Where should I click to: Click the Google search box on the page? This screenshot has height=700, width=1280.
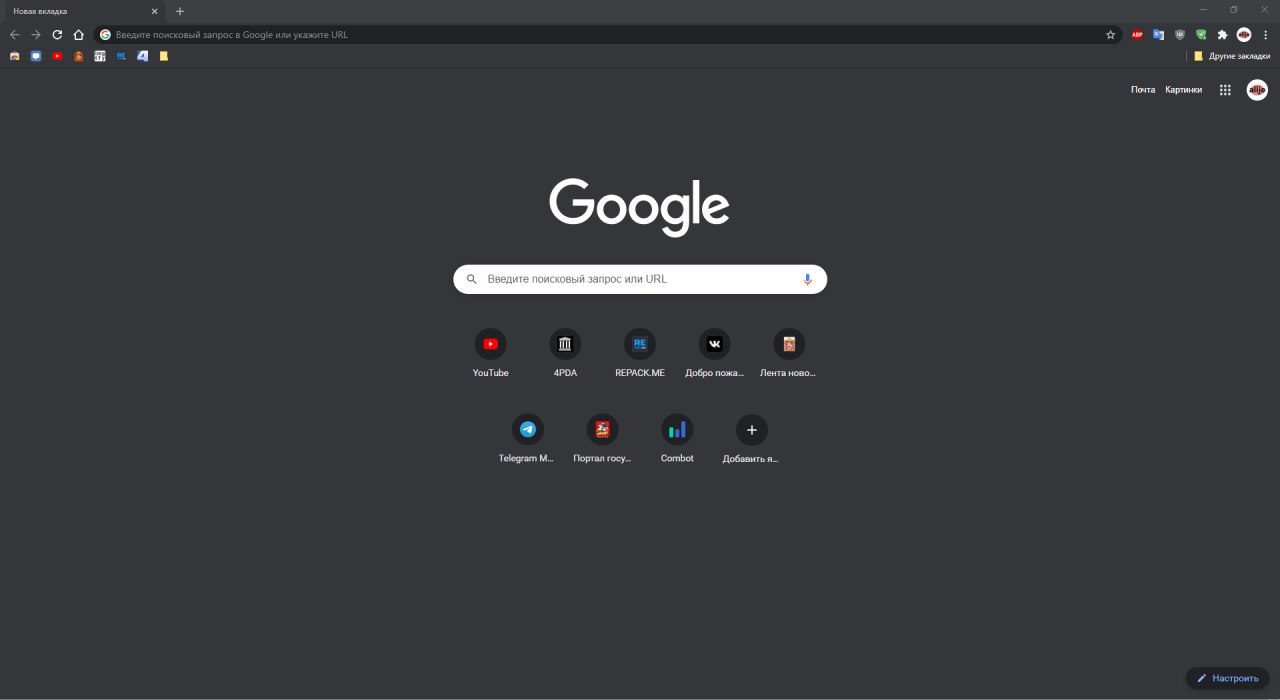pyautogui.click(x=640, y=279)
